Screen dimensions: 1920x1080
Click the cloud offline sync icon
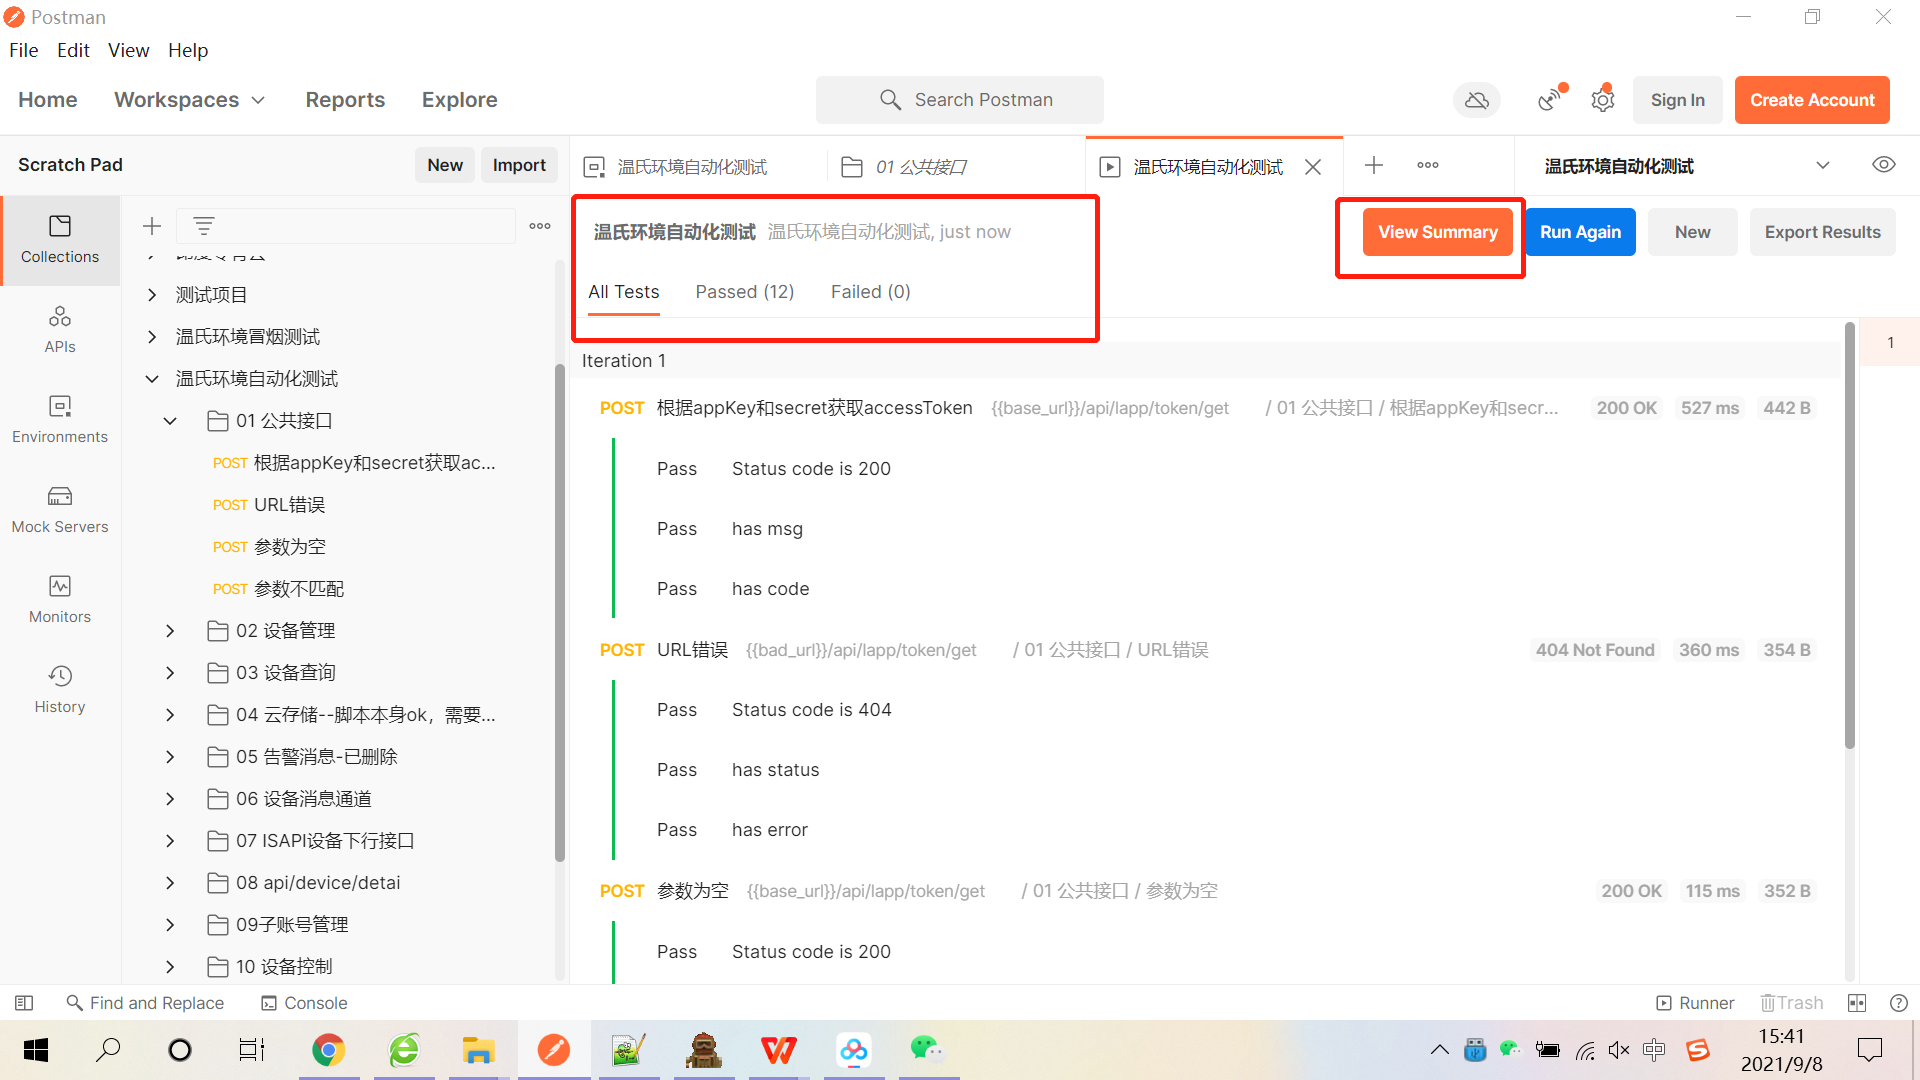coord(1476,100)
